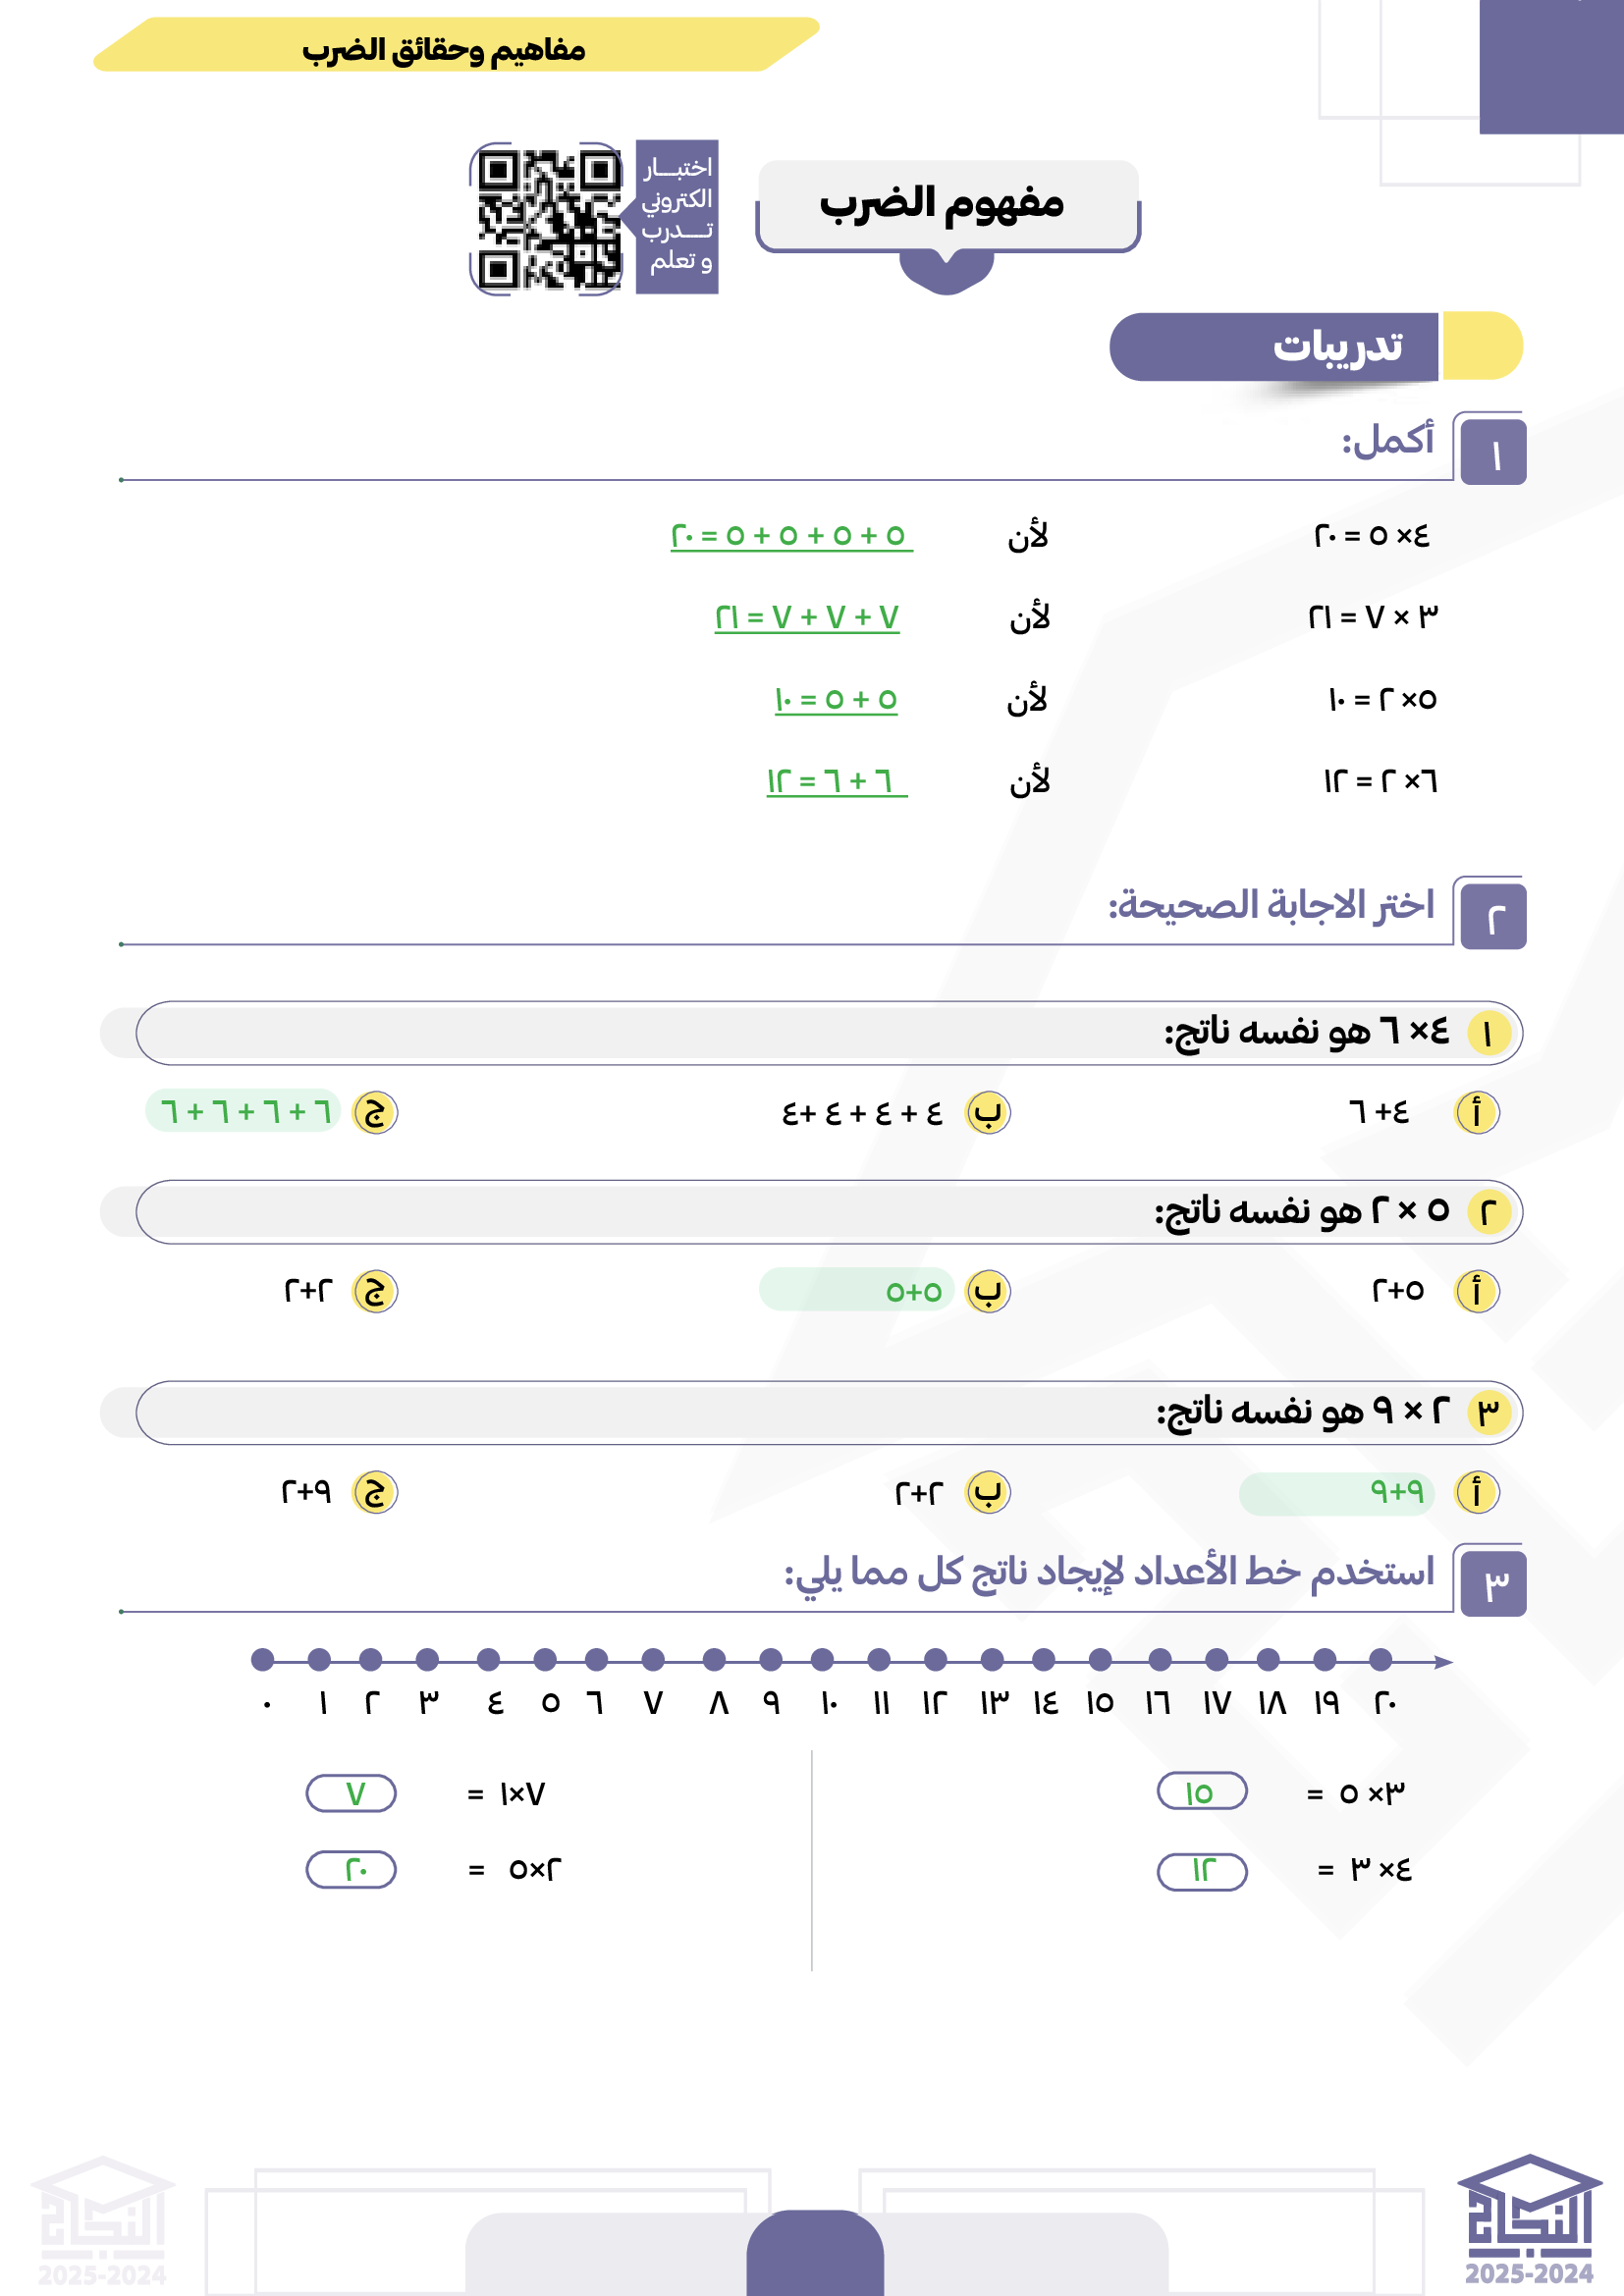Click section number badge ١ beside أكمل
The height and width of the screenshot is (2296, 1624).
pos(1492,454)
